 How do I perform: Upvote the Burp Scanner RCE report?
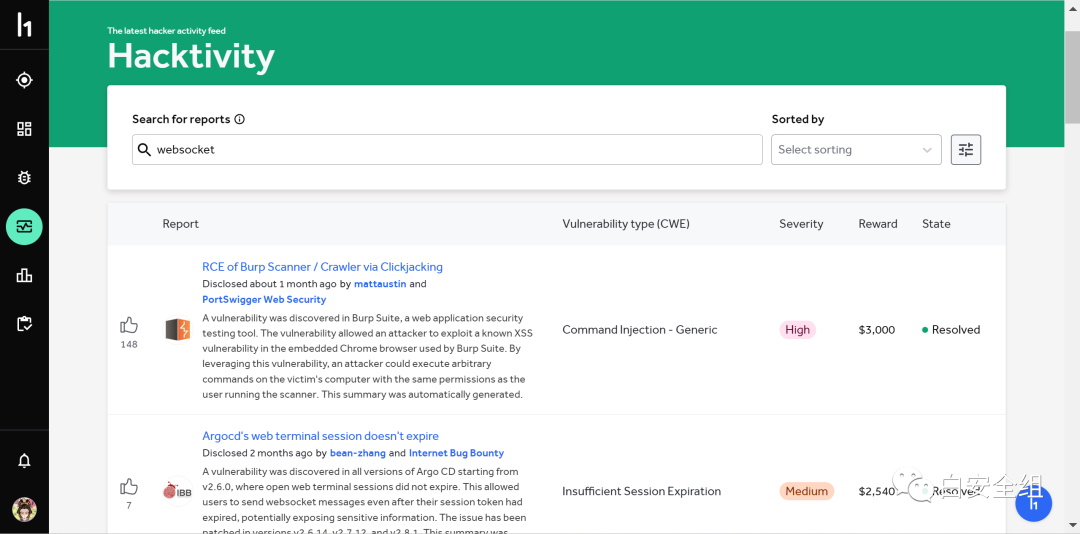[x=129, y=325]
